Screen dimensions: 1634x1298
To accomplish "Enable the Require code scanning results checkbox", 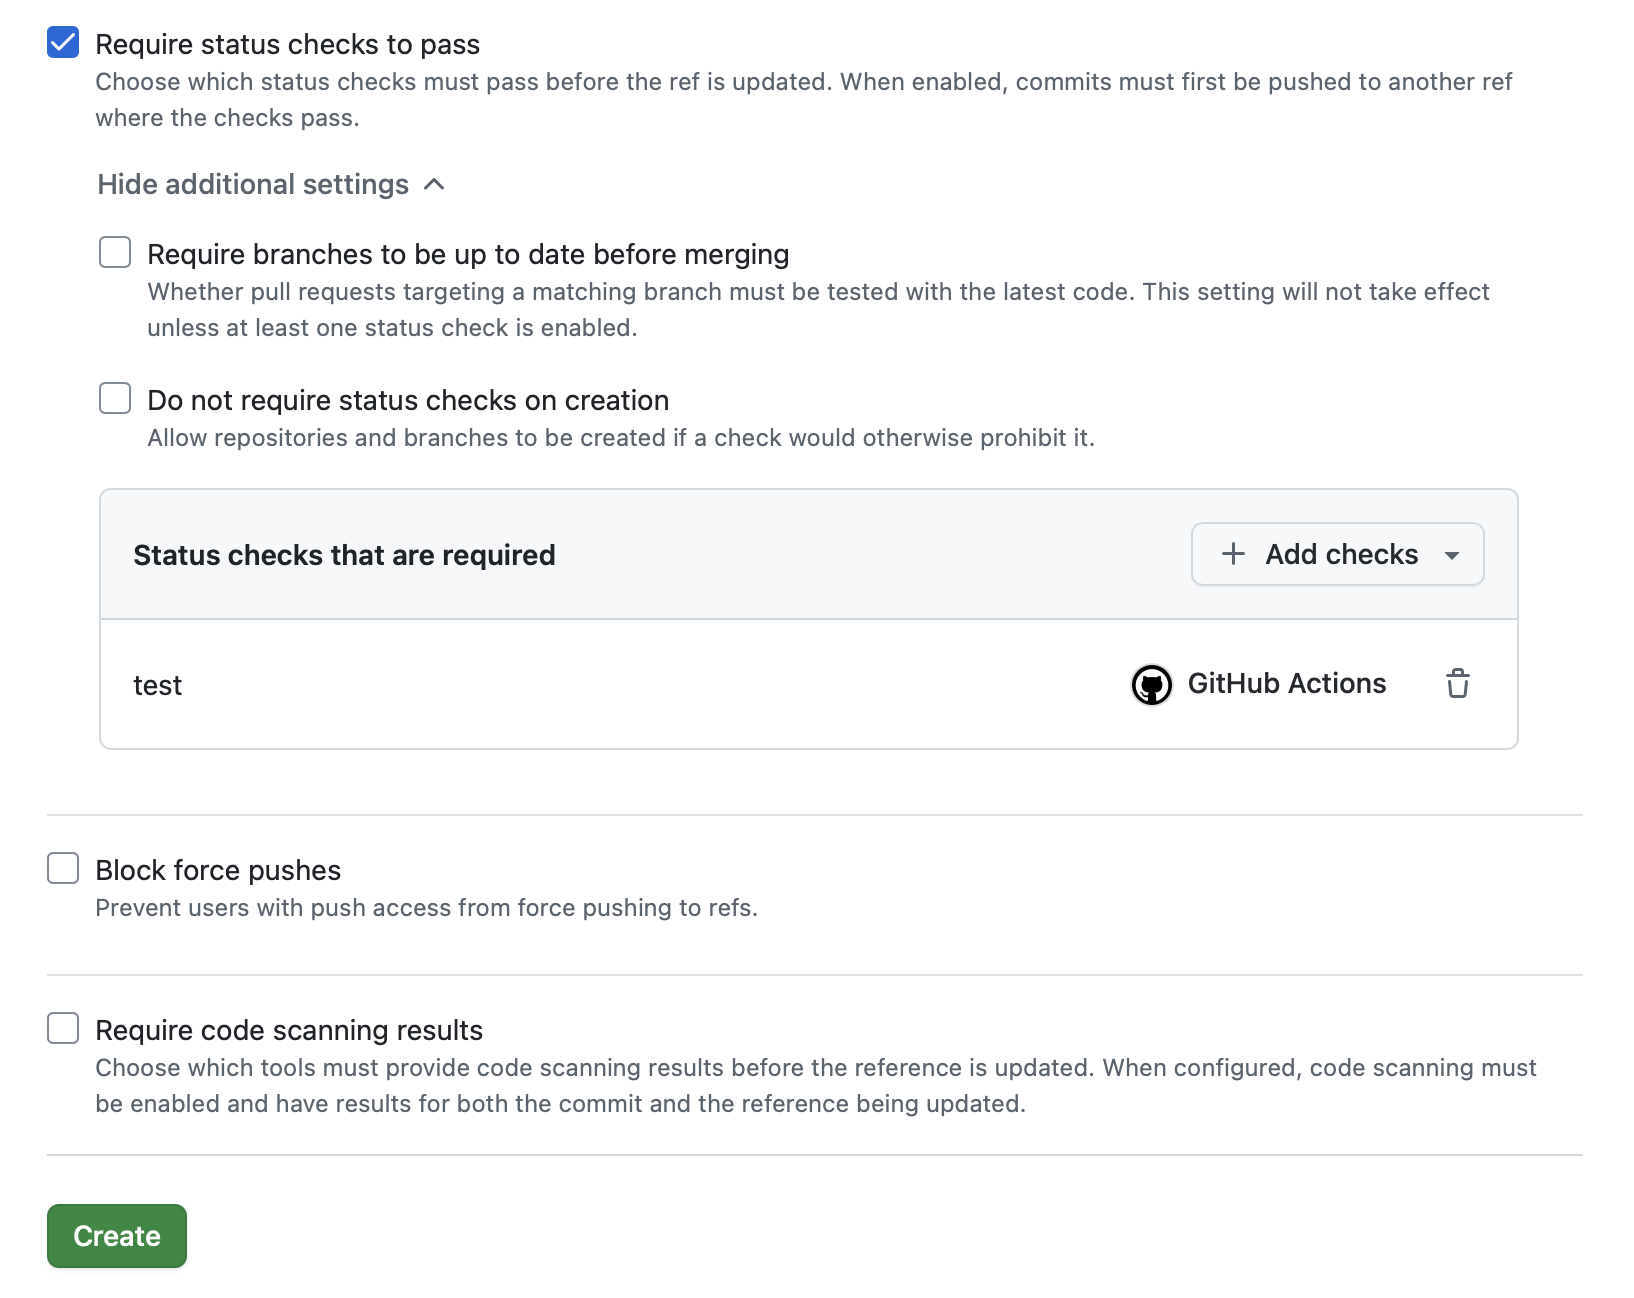I will tap(63, 1028).
